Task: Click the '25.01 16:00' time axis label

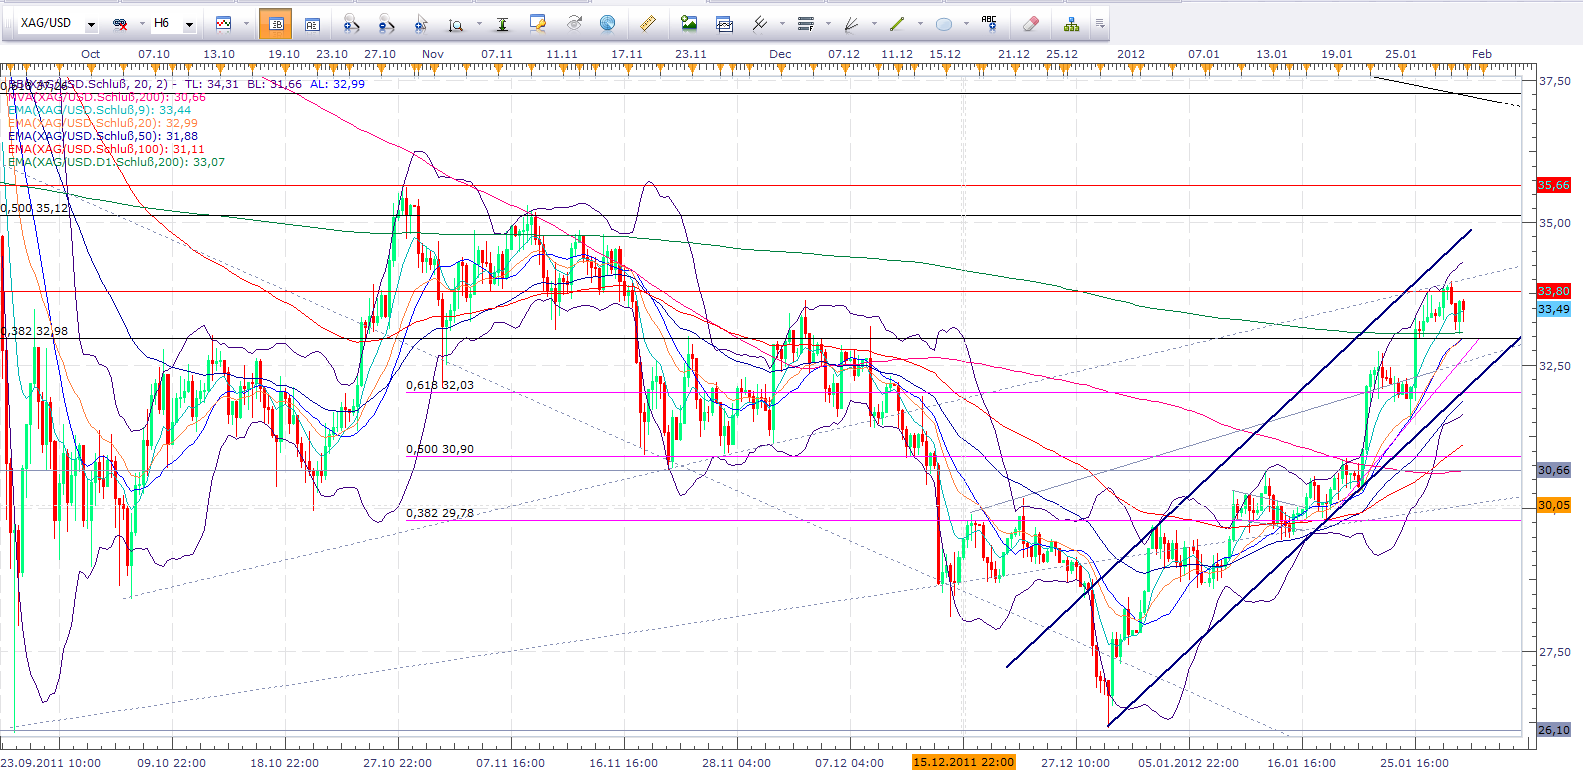Action: click(x=1415, y=763)
